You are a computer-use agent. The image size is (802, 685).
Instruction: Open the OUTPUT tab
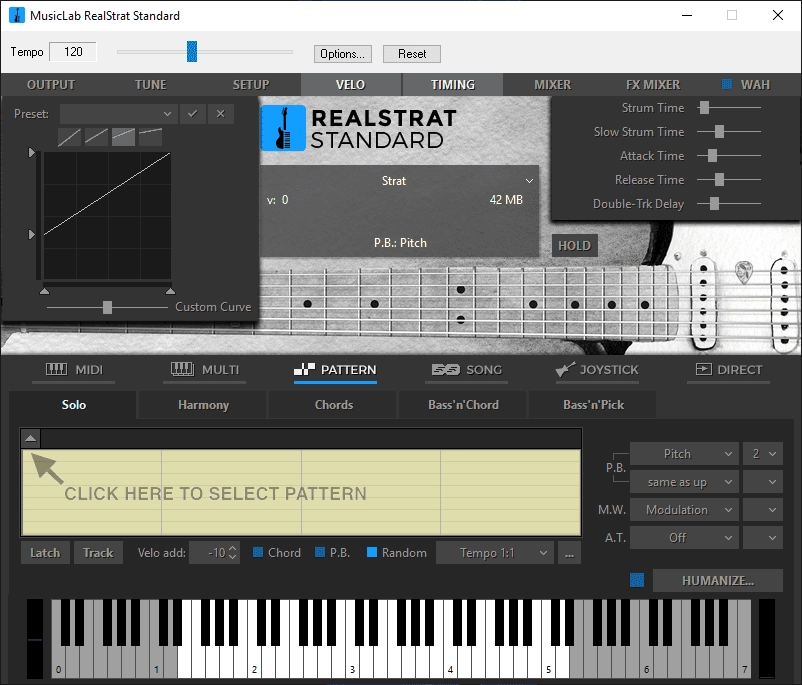[51, 84]
